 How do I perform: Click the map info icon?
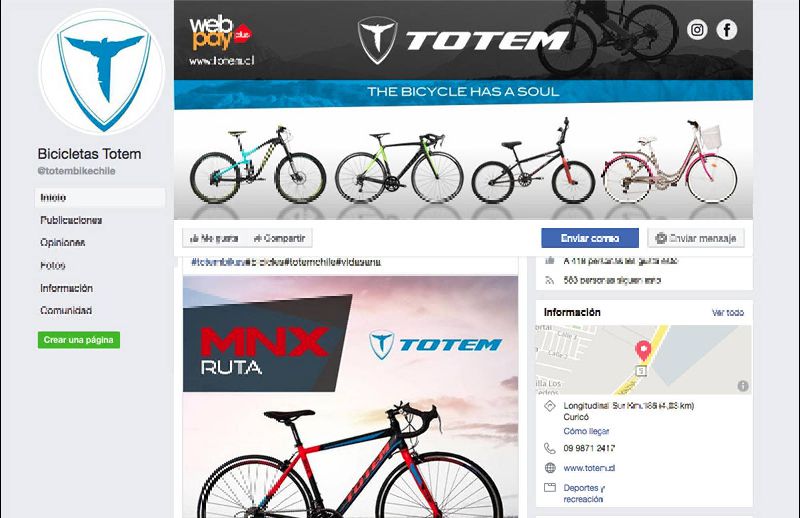tap(743, 386)
